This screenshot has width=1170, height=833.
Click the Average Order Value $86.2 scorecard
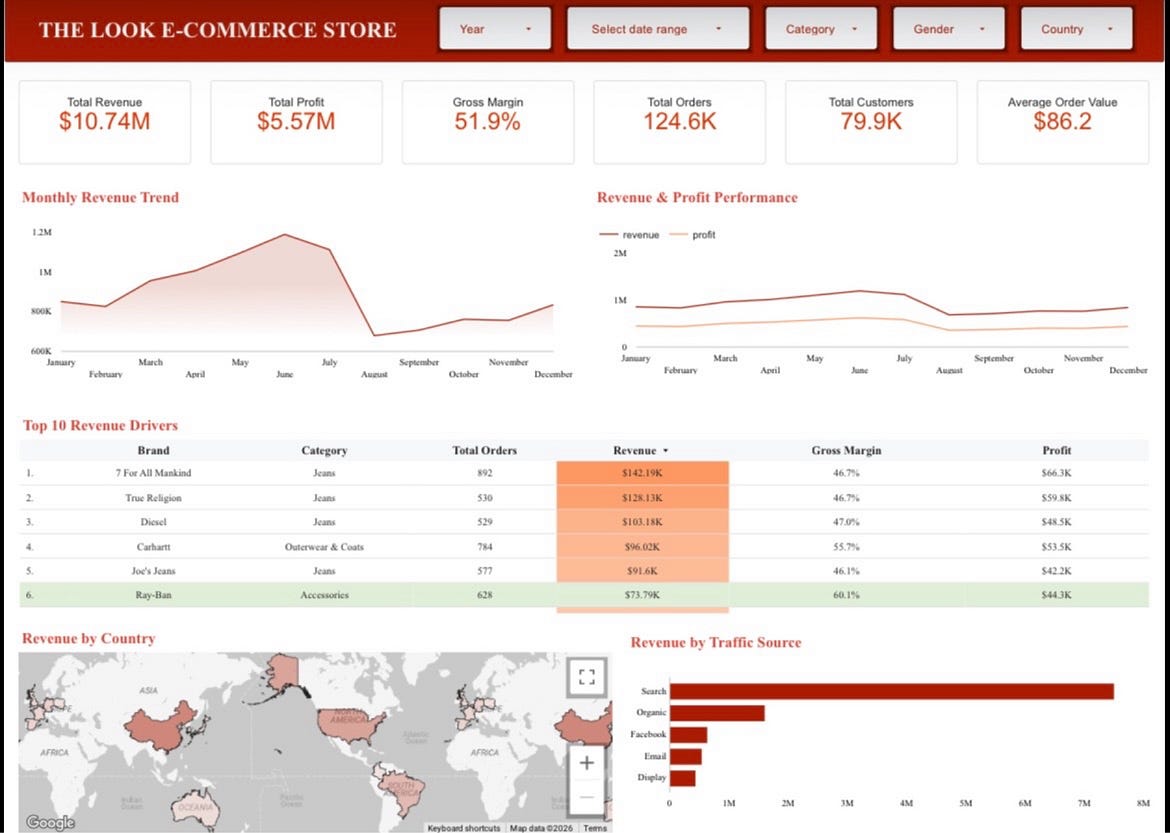1063,122
